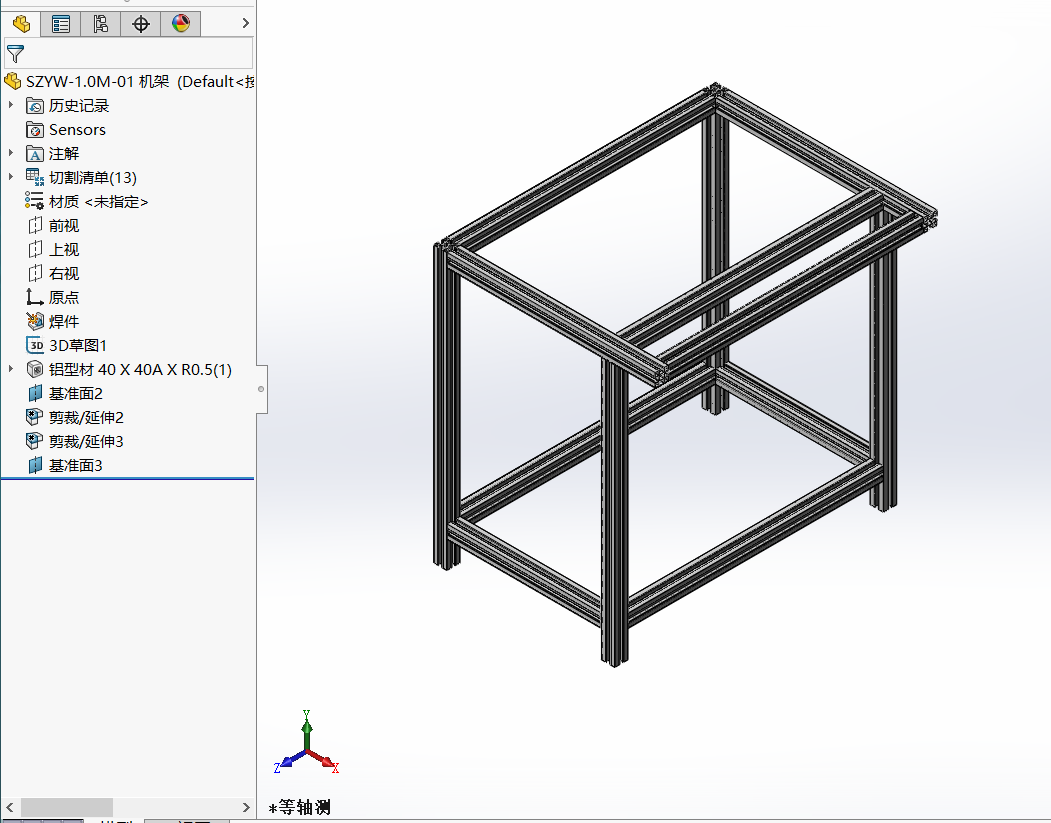
Task: Collapse the feature tree panel handle
Action: coord(261,389)
